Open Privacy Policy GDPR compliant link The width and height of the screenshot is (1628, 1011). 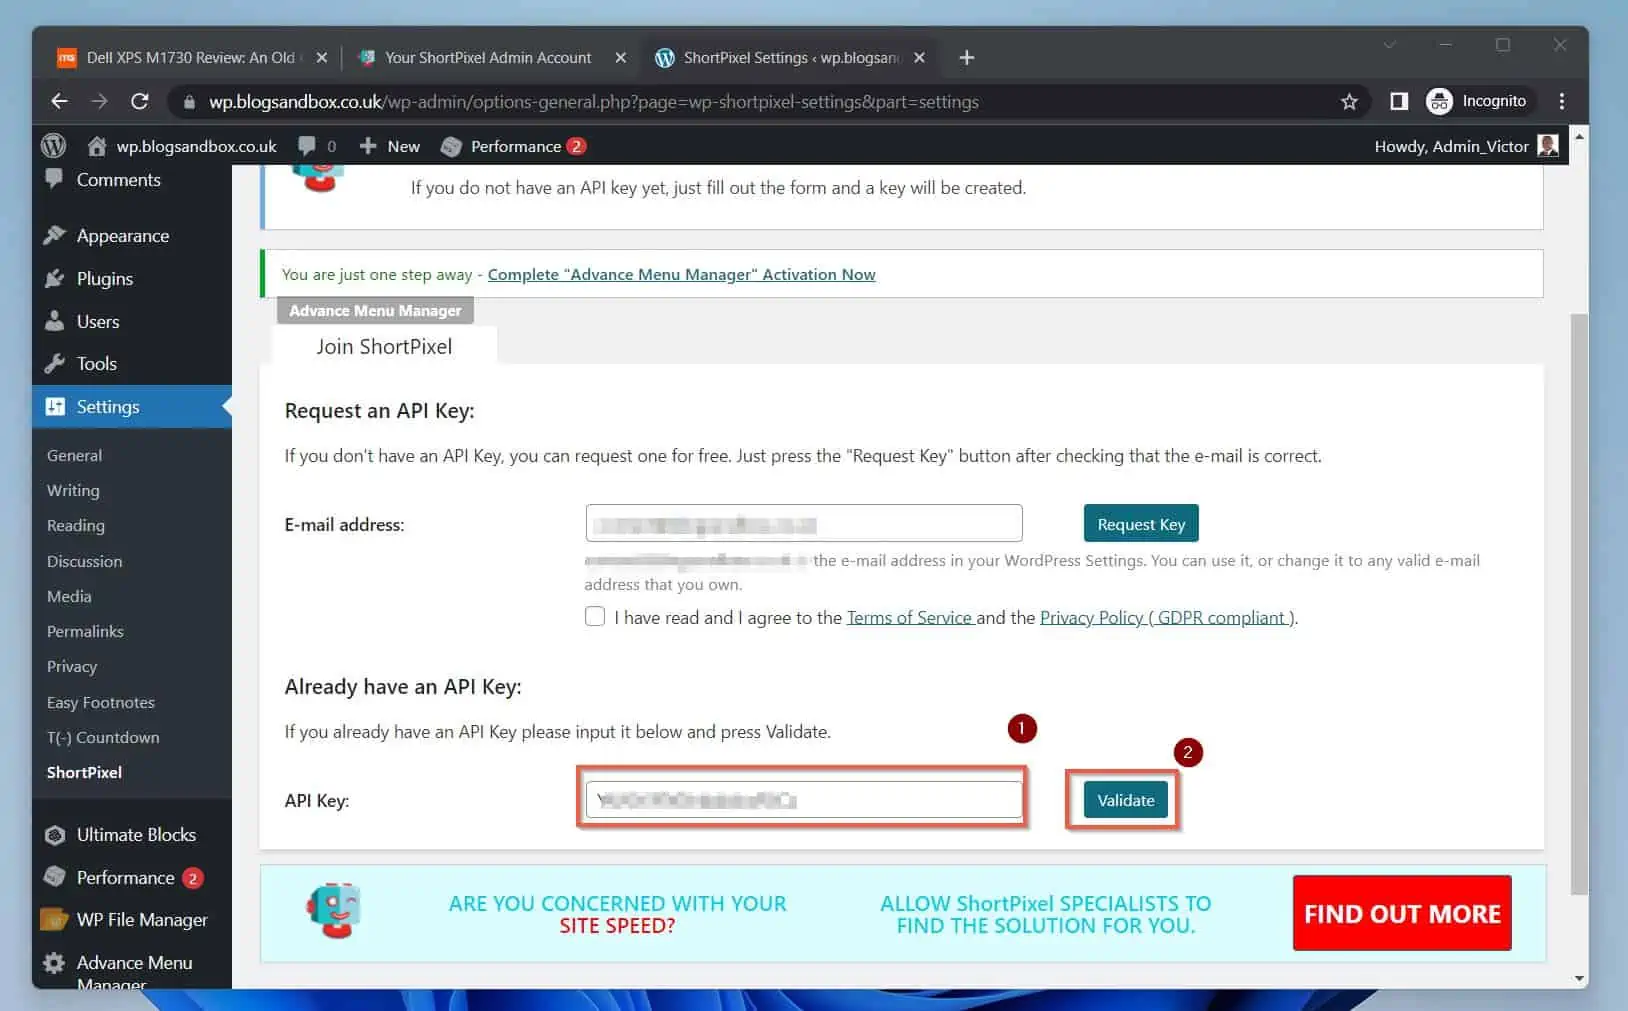click(x=1167, y=618)
